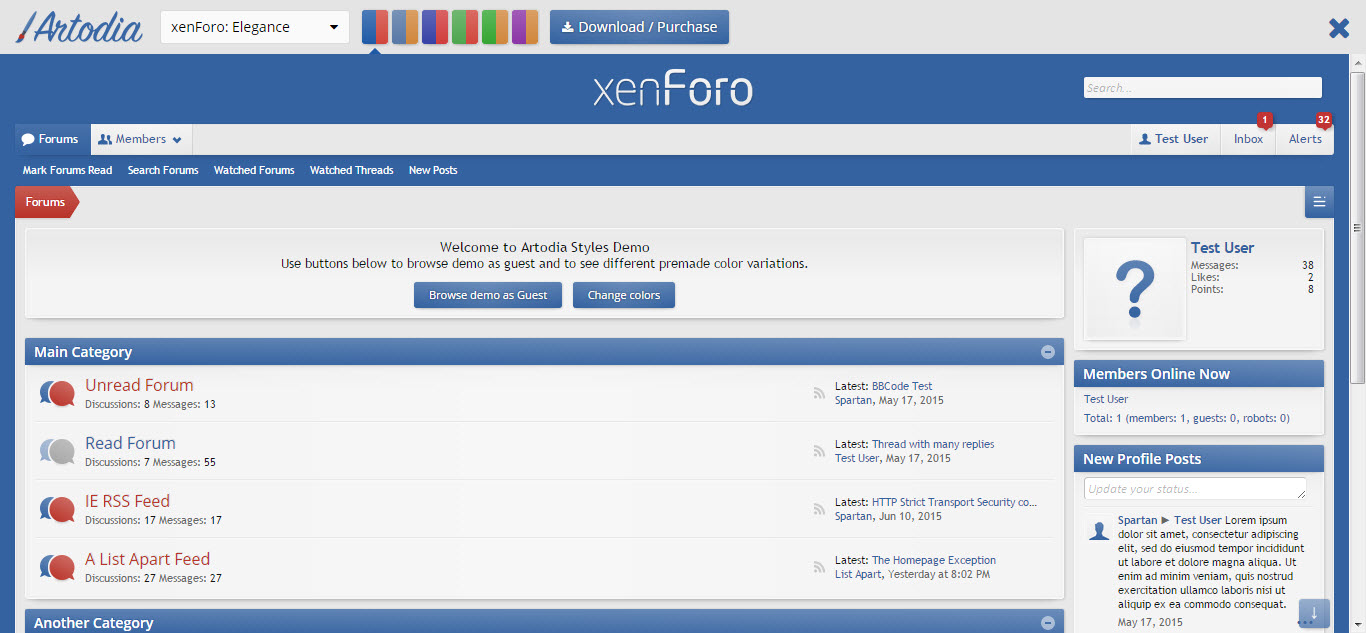Viewport: 1366px width, 633px height.
Task: Collapse the Main Category section
Action: (1047, 352)
